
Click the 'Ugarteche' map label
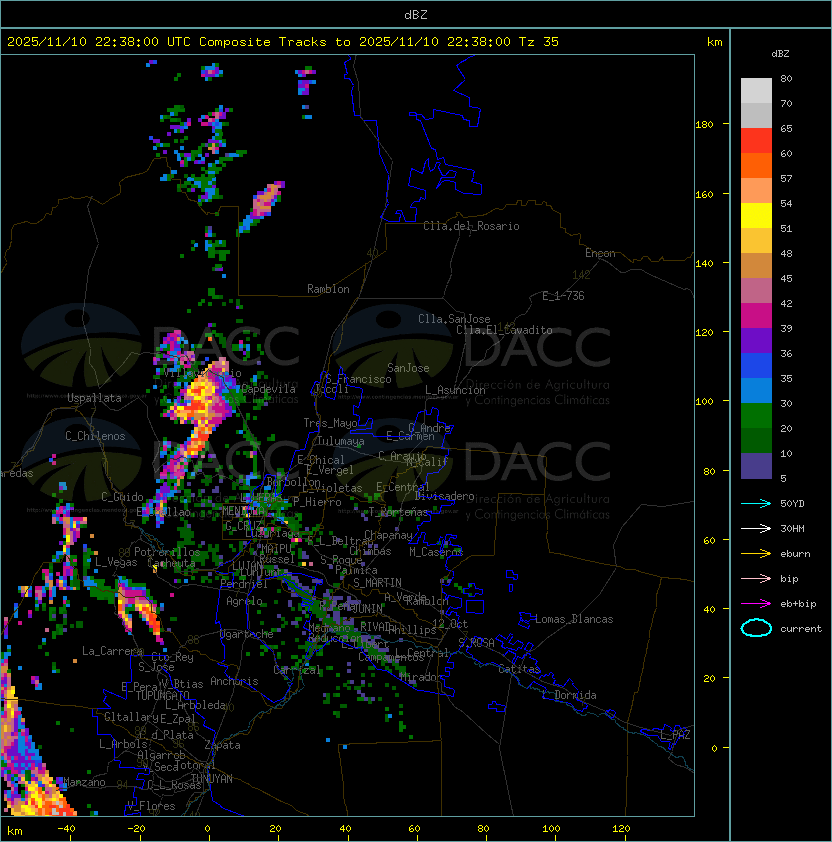(247, 634)
